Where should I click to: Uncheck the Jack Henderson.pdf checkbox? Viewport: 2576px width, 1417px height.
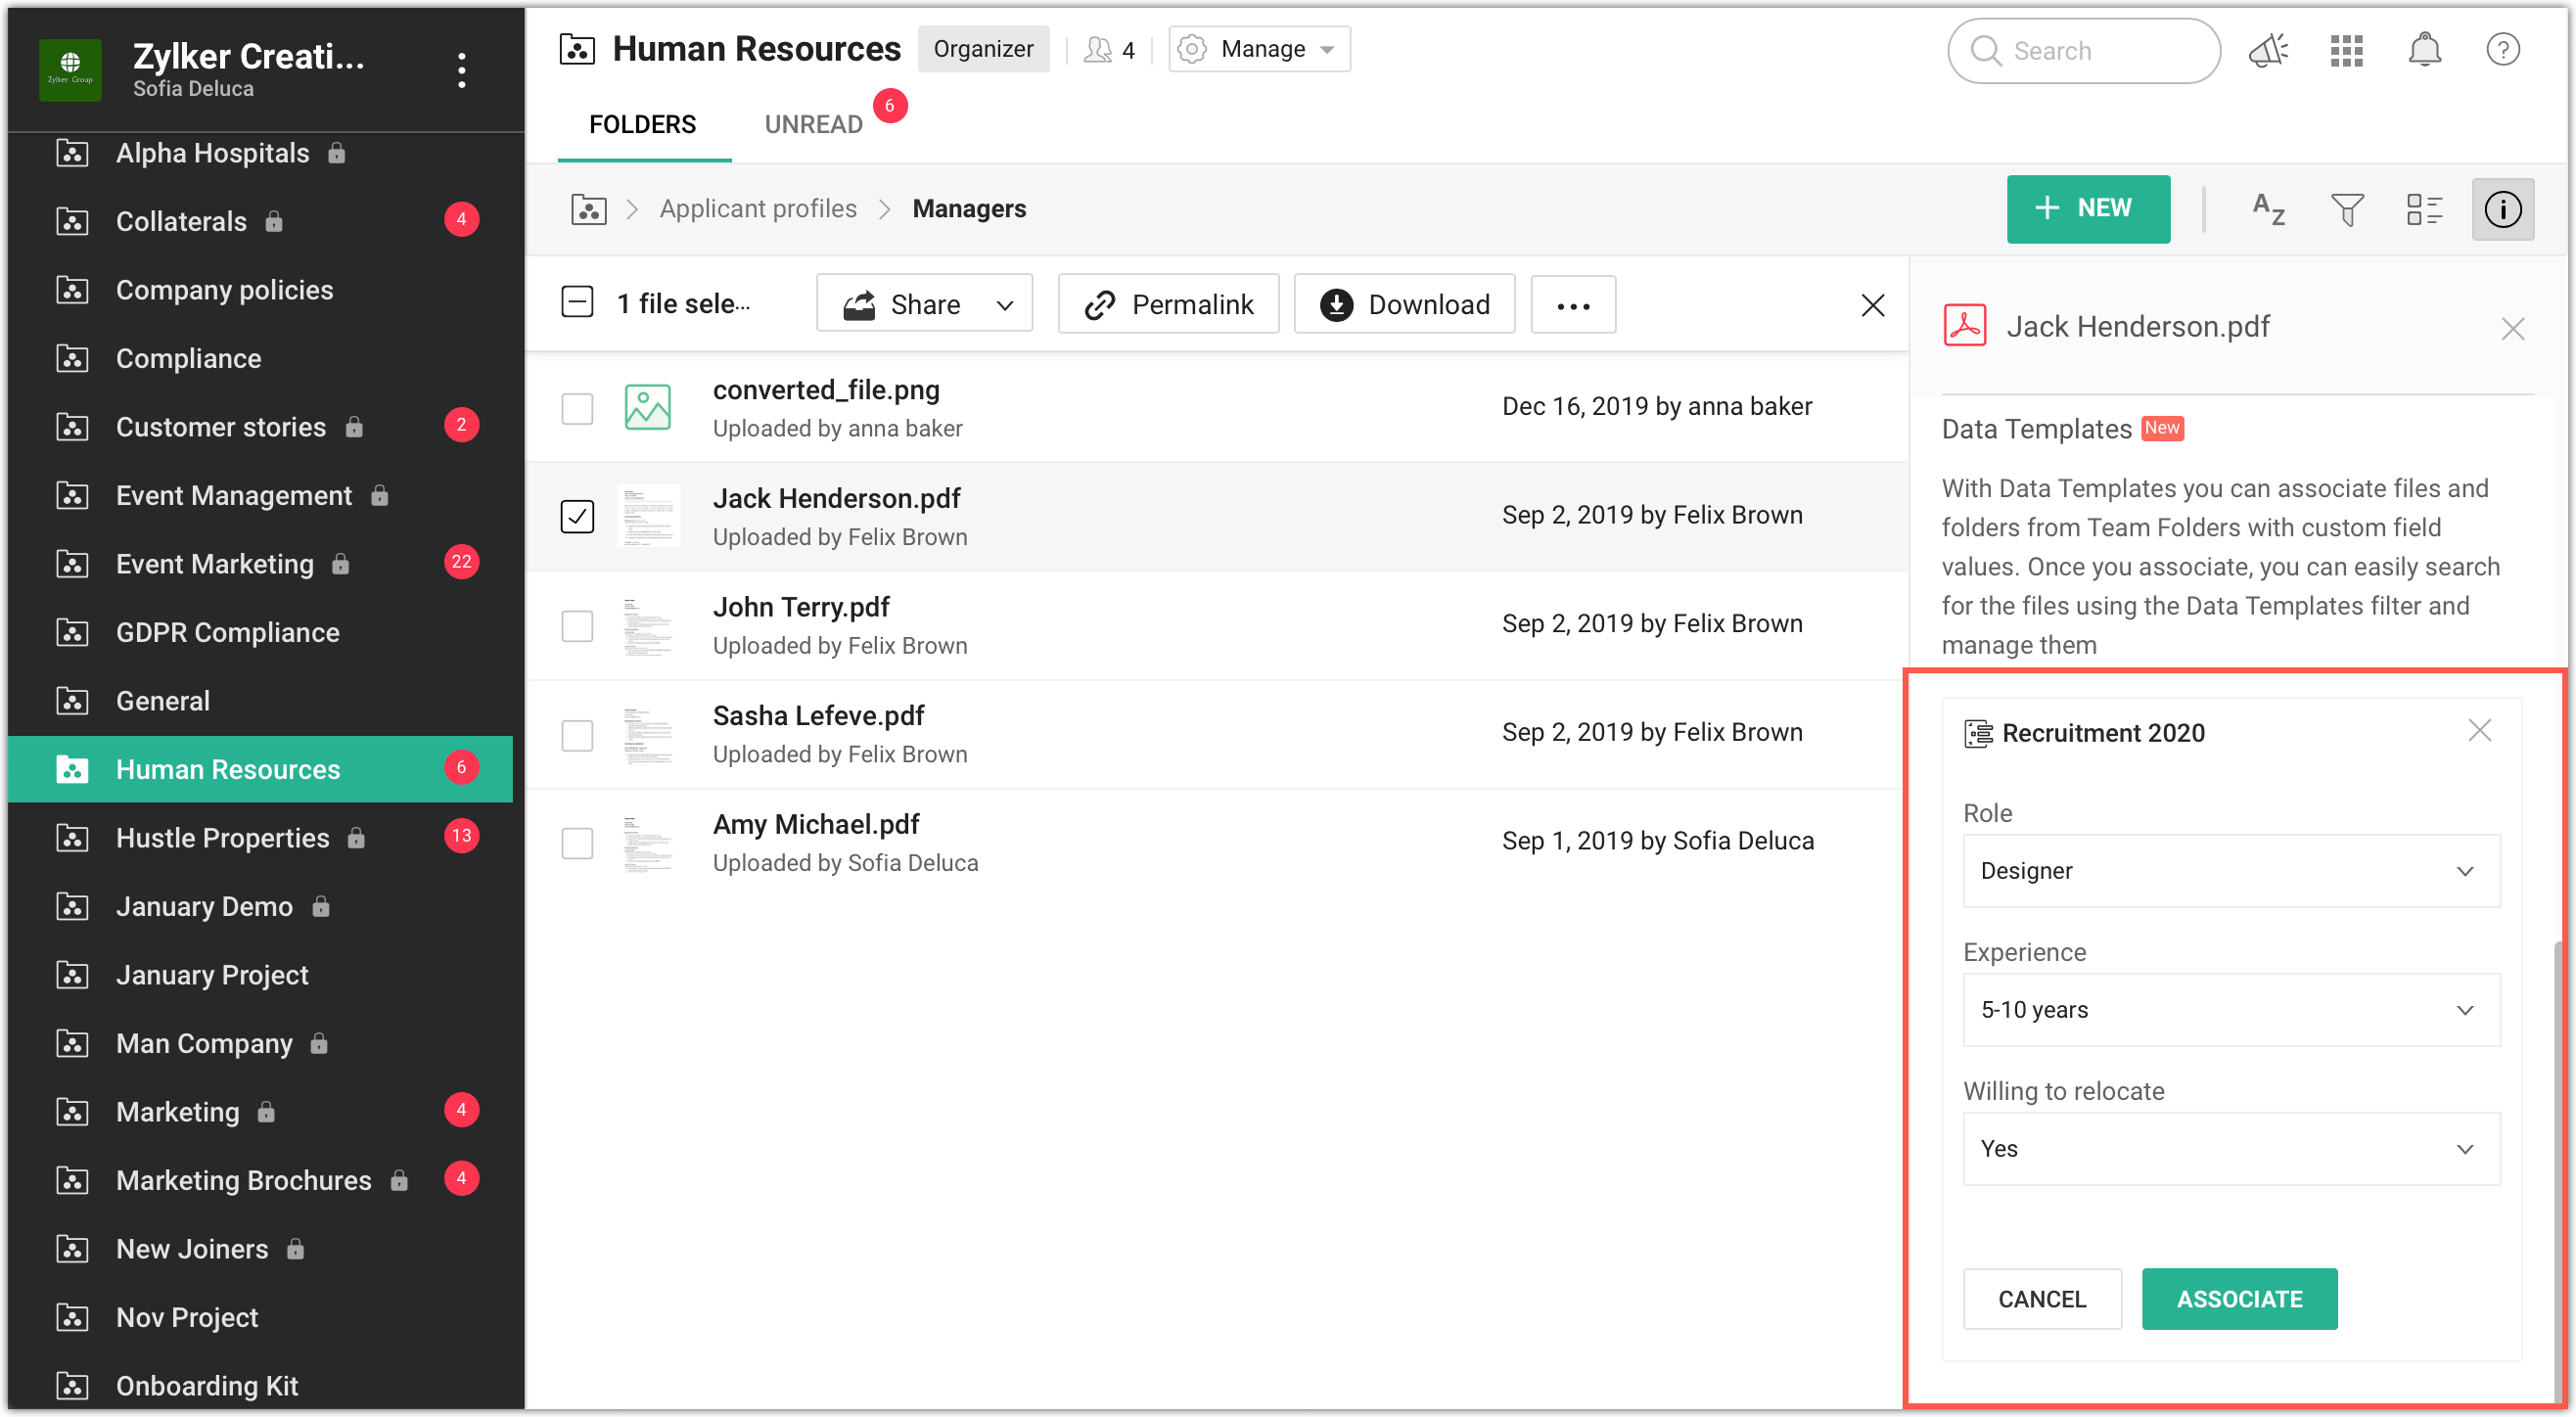coord(577,516)
